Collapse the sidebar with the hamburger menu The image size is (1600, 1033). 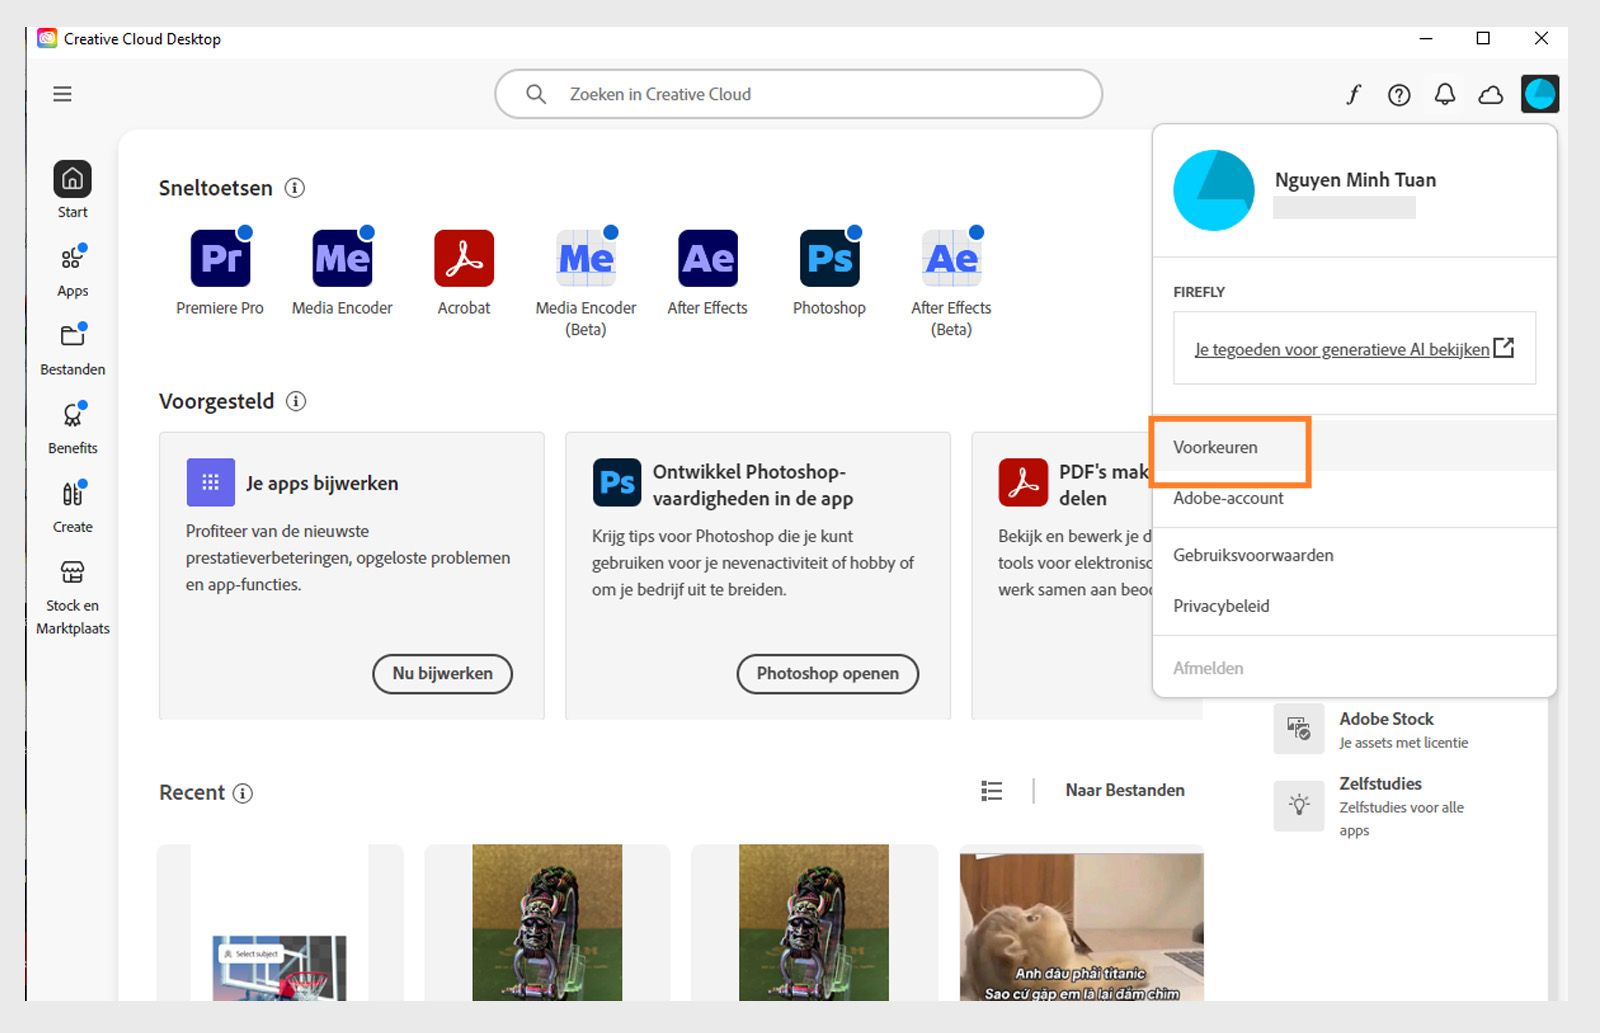pos(62,93)
